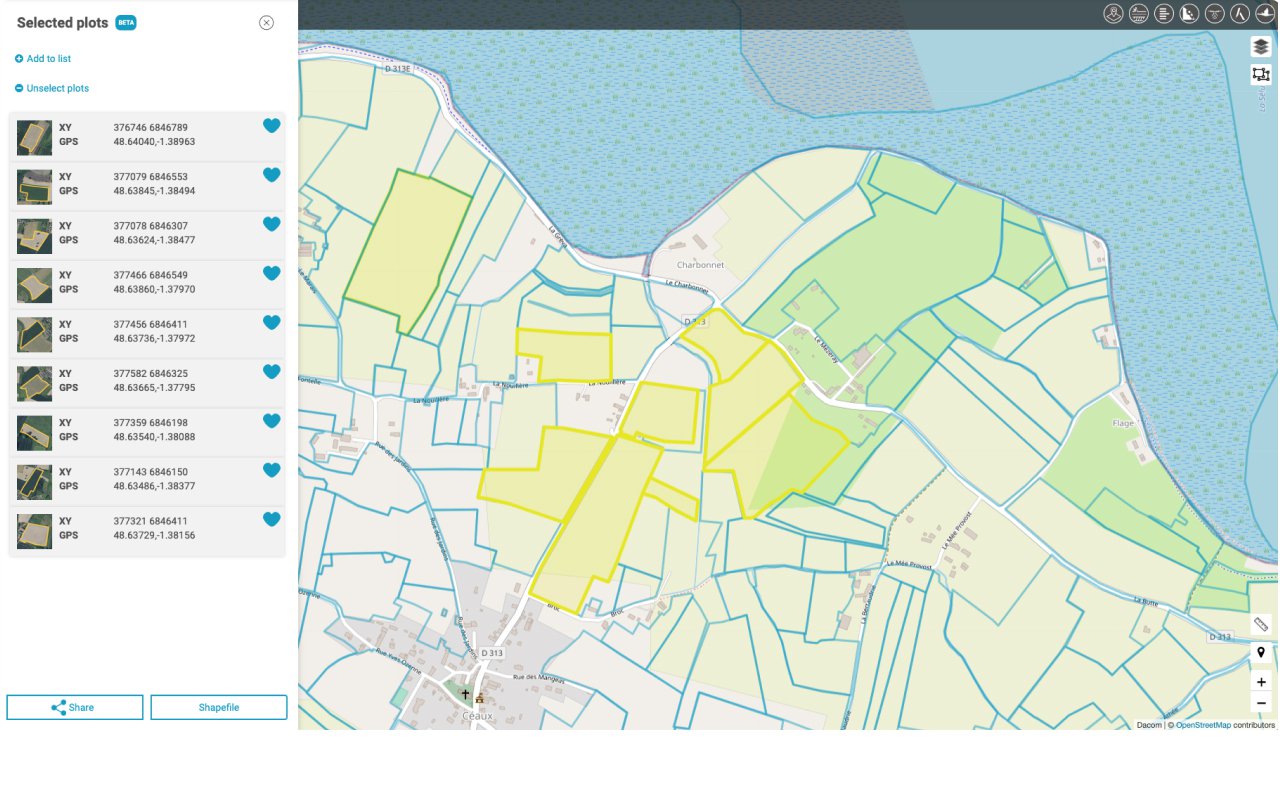The image size is (1280, 800).
Task: Select GPS coordinates 48.63860,-1.37970
Action: tap(154, 289)
